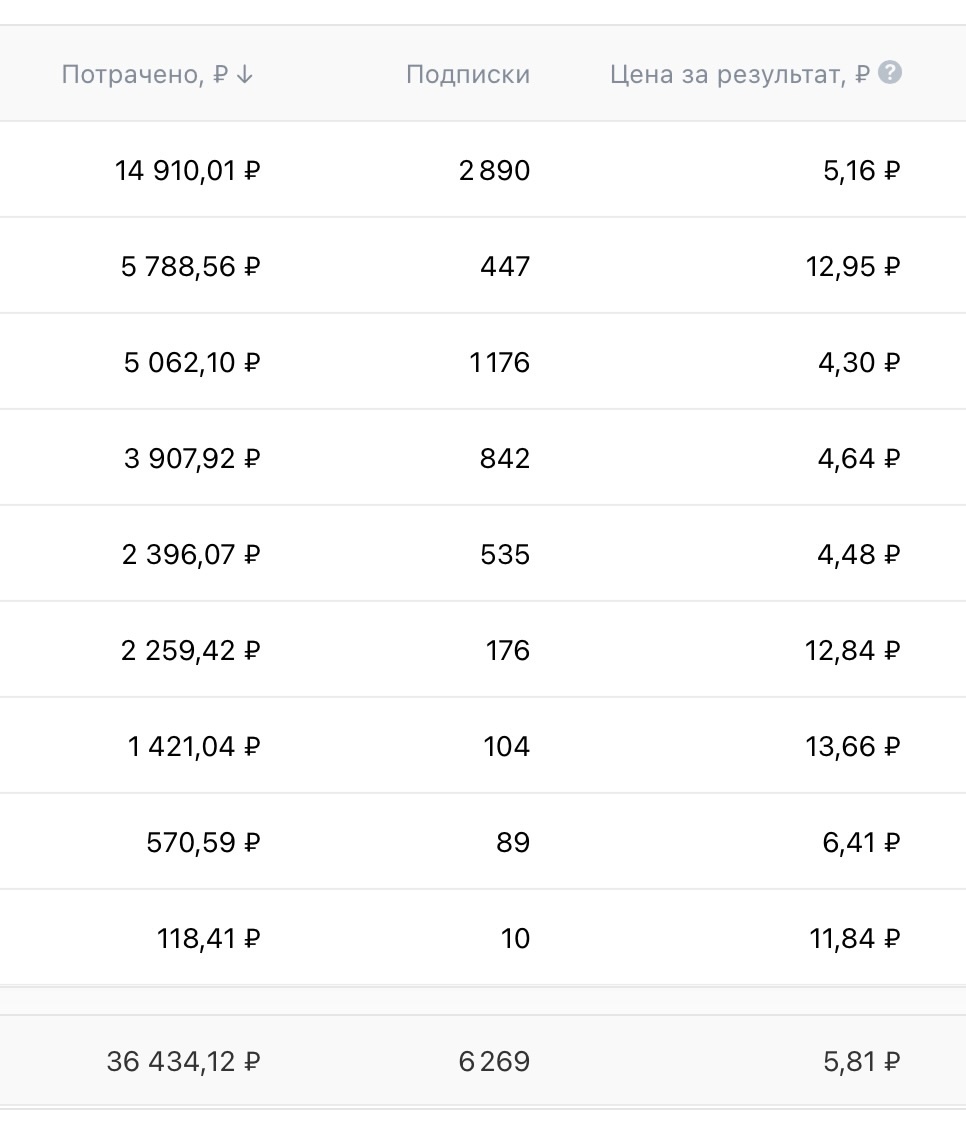Select the 14 910,01 ₽ spent cell
Viewport: 966px width, 1140px height.
pyautogui.click(x=187, y=171)
